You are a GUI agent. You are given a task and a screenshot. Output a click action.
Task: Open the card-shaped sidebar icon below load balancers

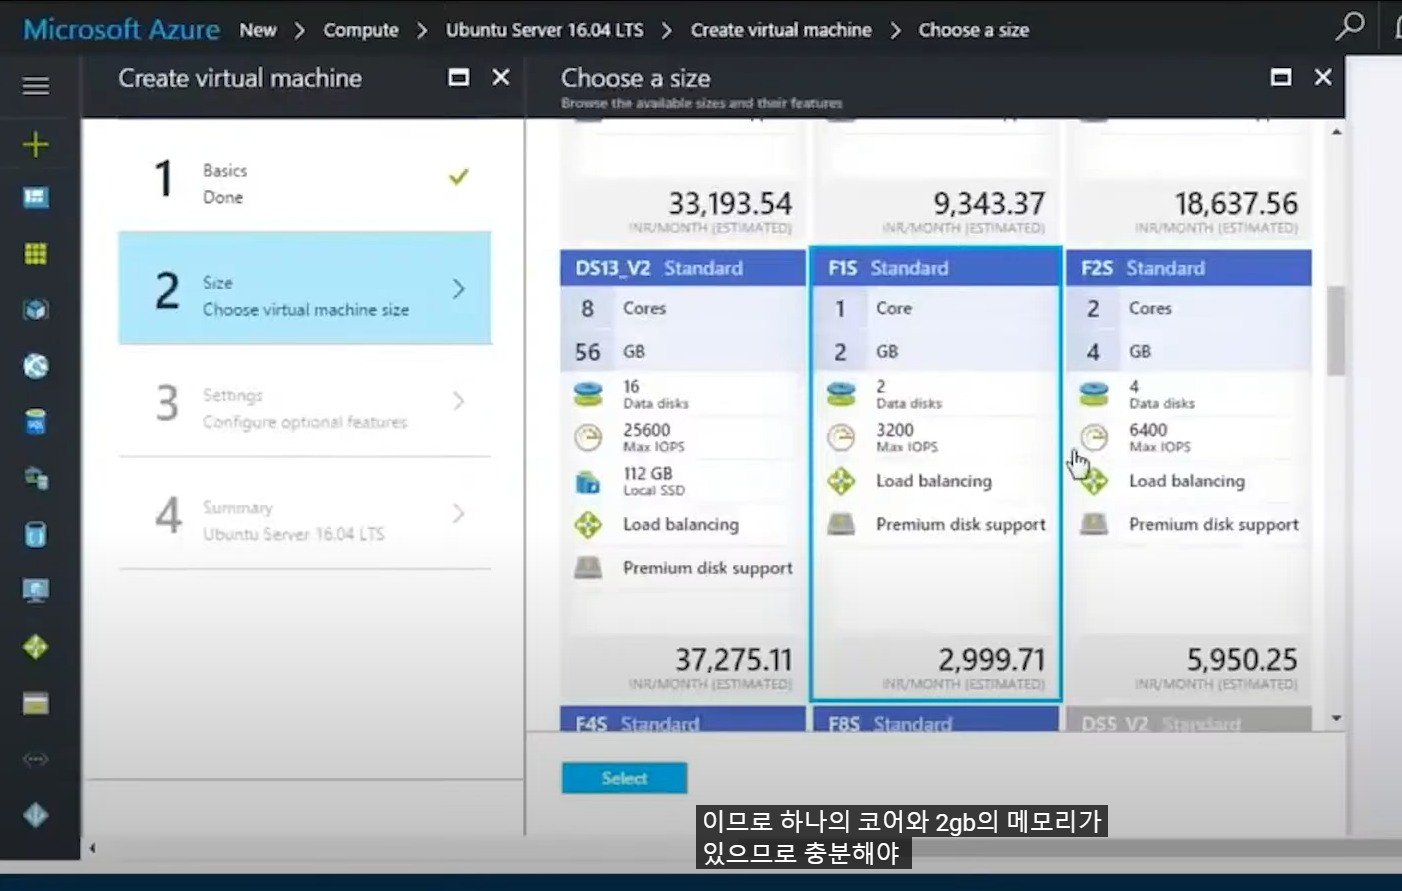(36, 704)
